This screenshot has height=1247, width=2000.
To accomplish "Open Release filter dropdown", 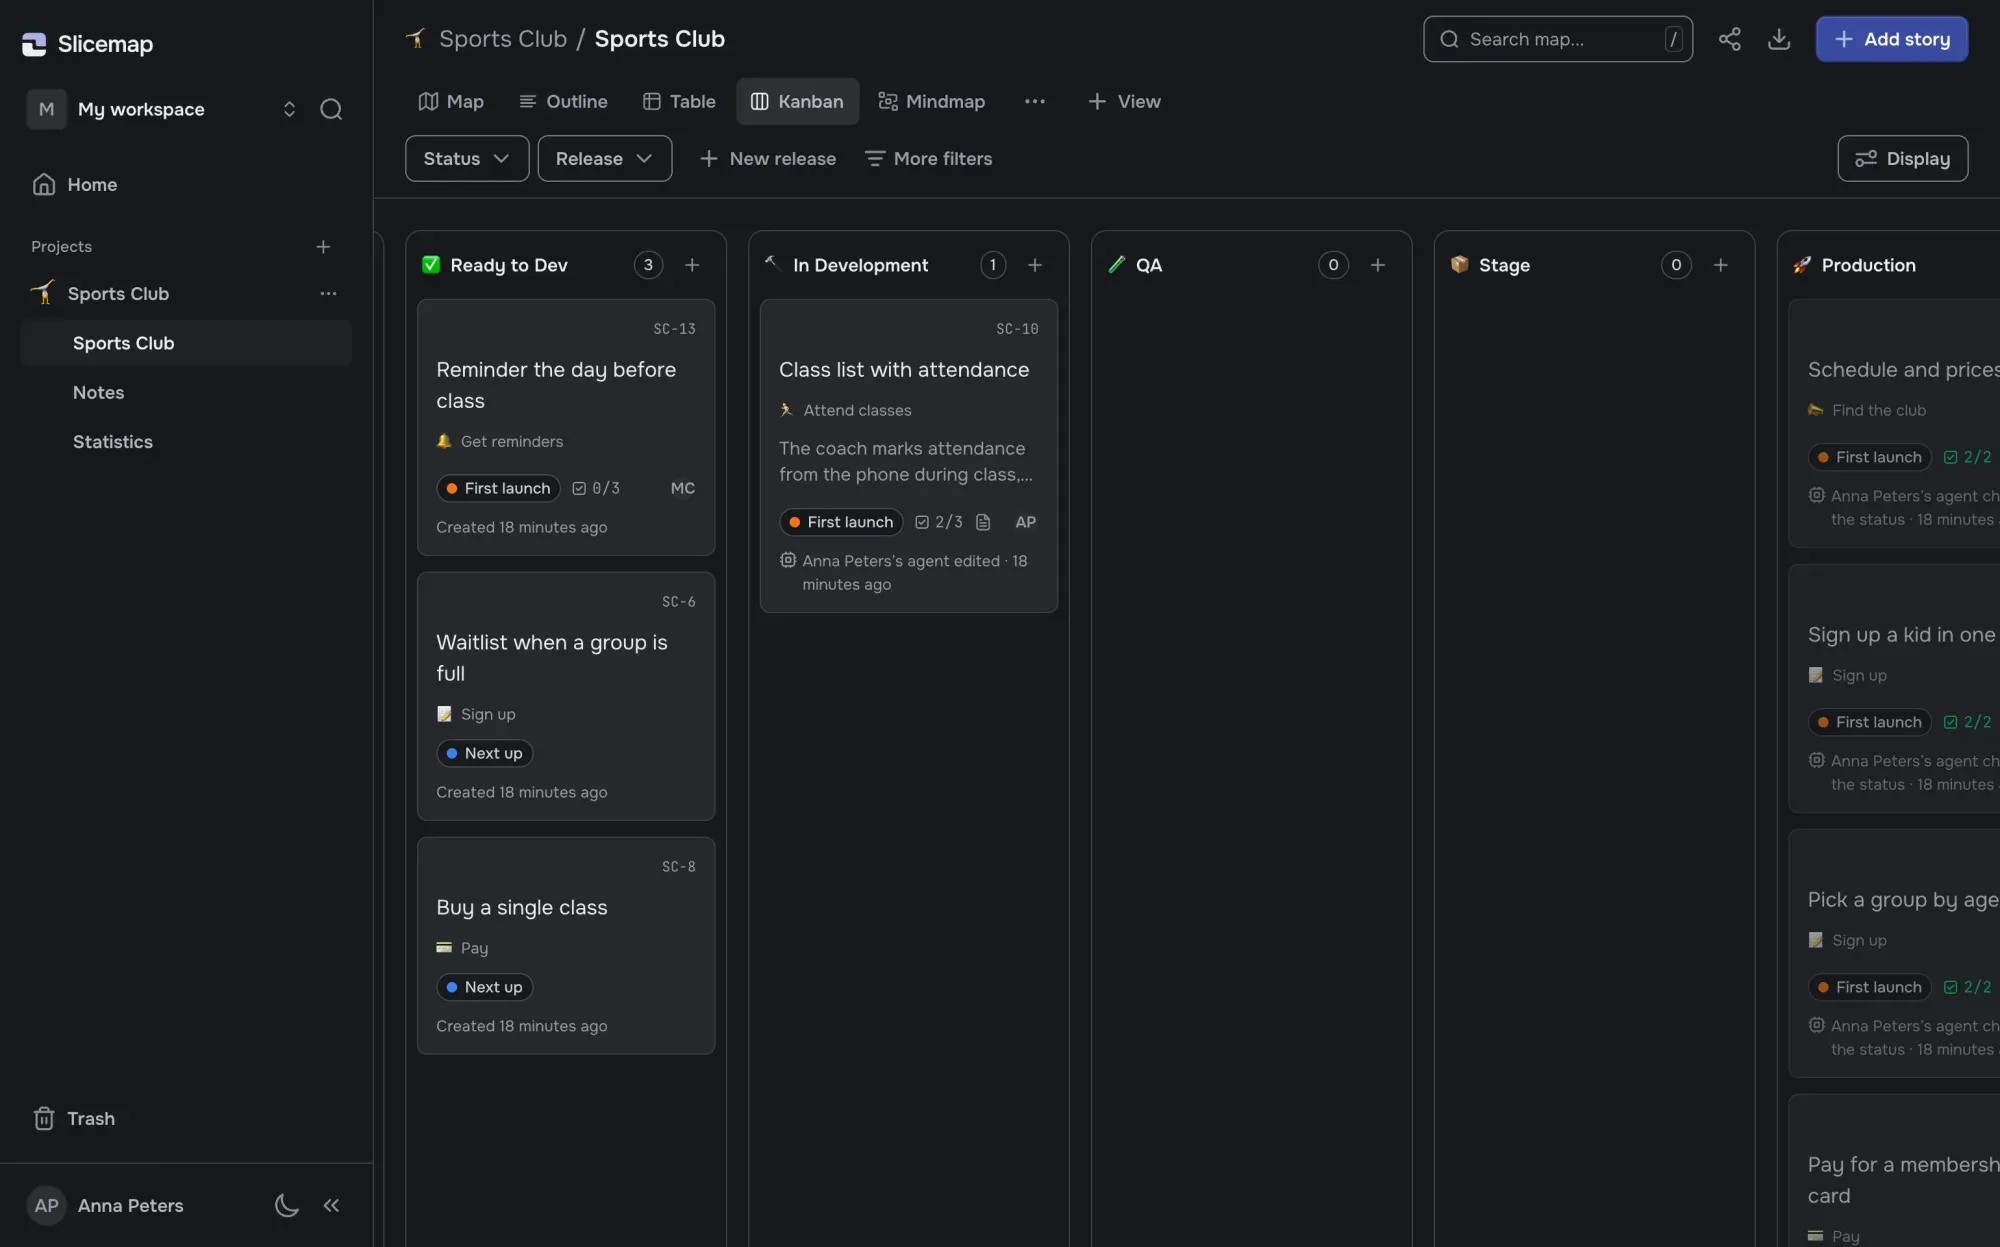I will [605, 158].
